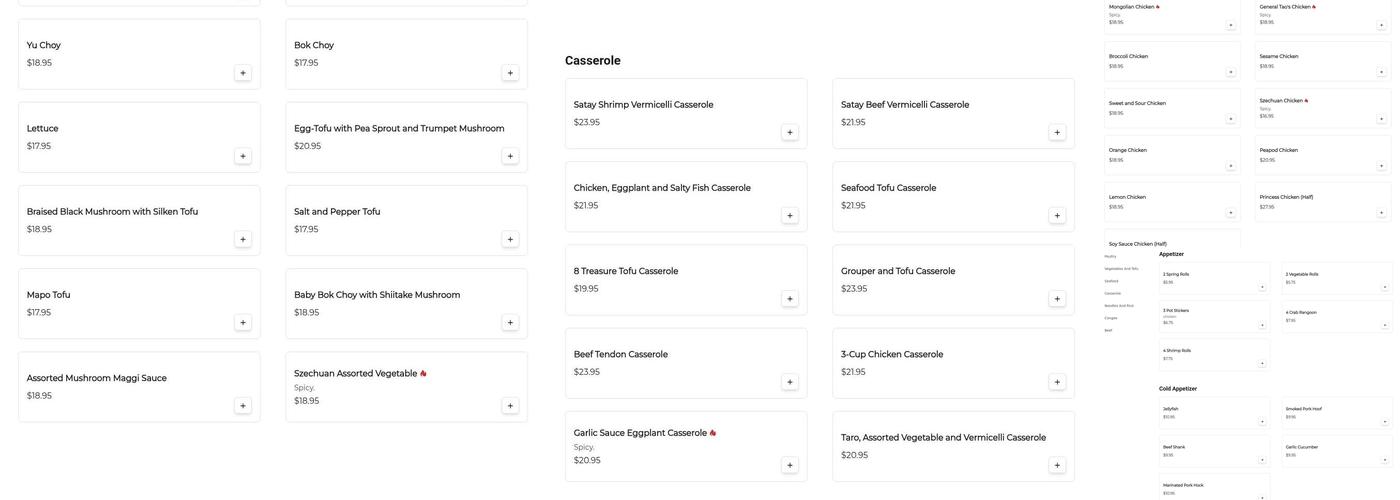Image resolution: width=1400 pixels, height=500 pixels.
Task: Add Beef Tendon Casserole to cart
Action: 790,382
